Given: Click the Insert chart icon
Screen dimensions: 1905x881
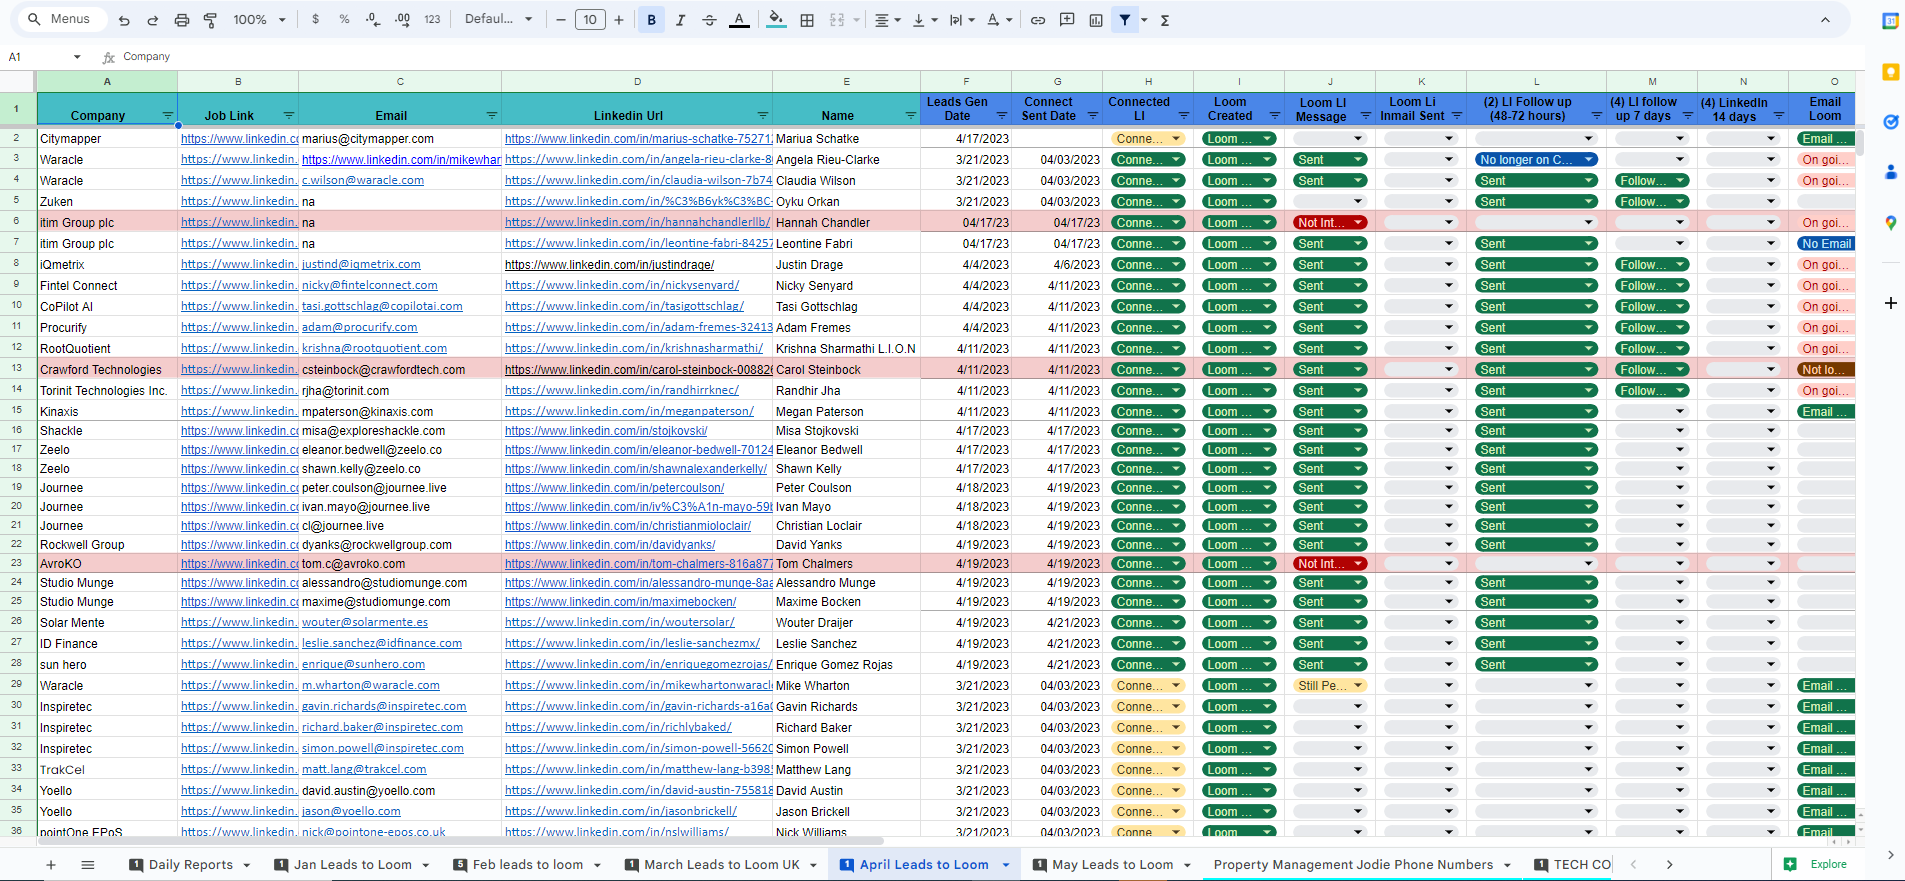Looking at the screenshot, I should tap(1096, 20).
